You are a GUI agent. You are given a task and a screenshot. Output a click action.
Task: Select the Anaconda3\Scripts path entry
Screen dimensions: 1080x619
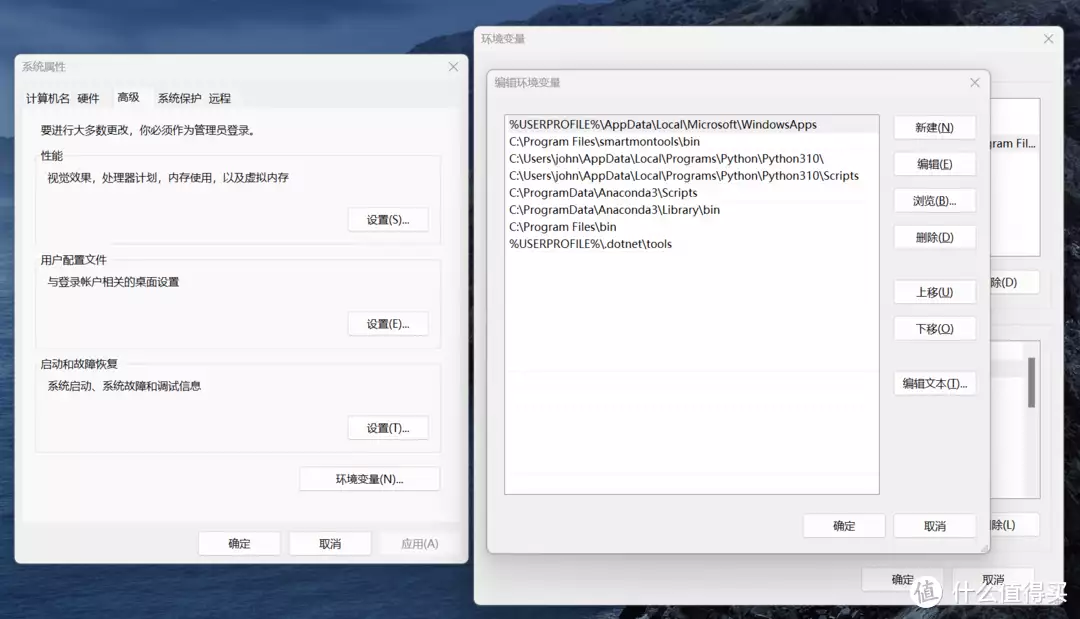click(692, 193)
